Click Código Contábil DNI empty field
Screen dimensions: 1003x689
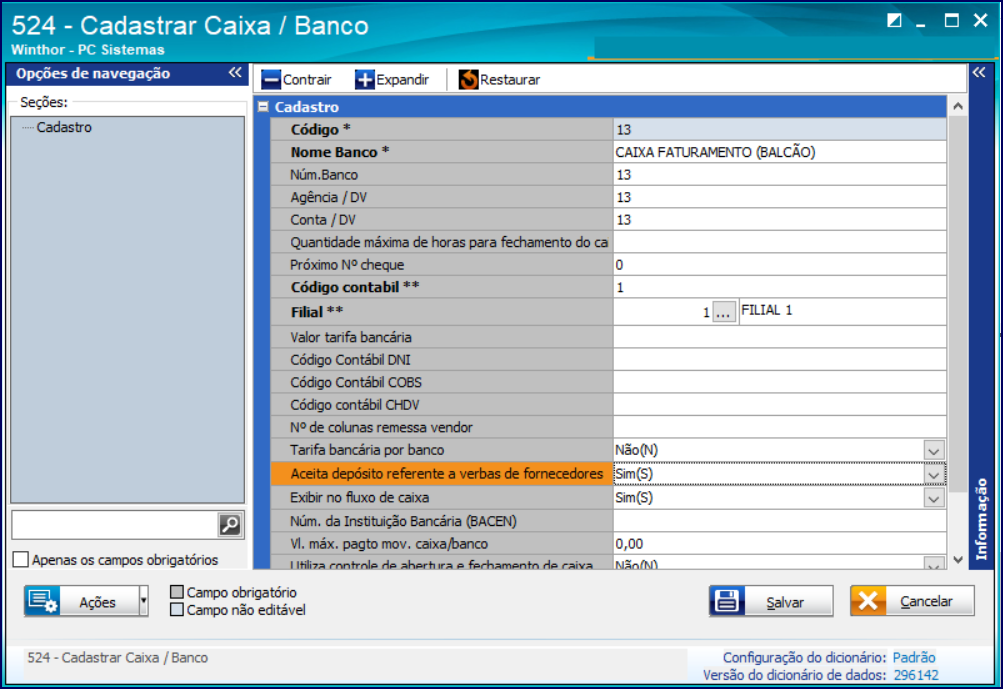click(x=779, y=360)
